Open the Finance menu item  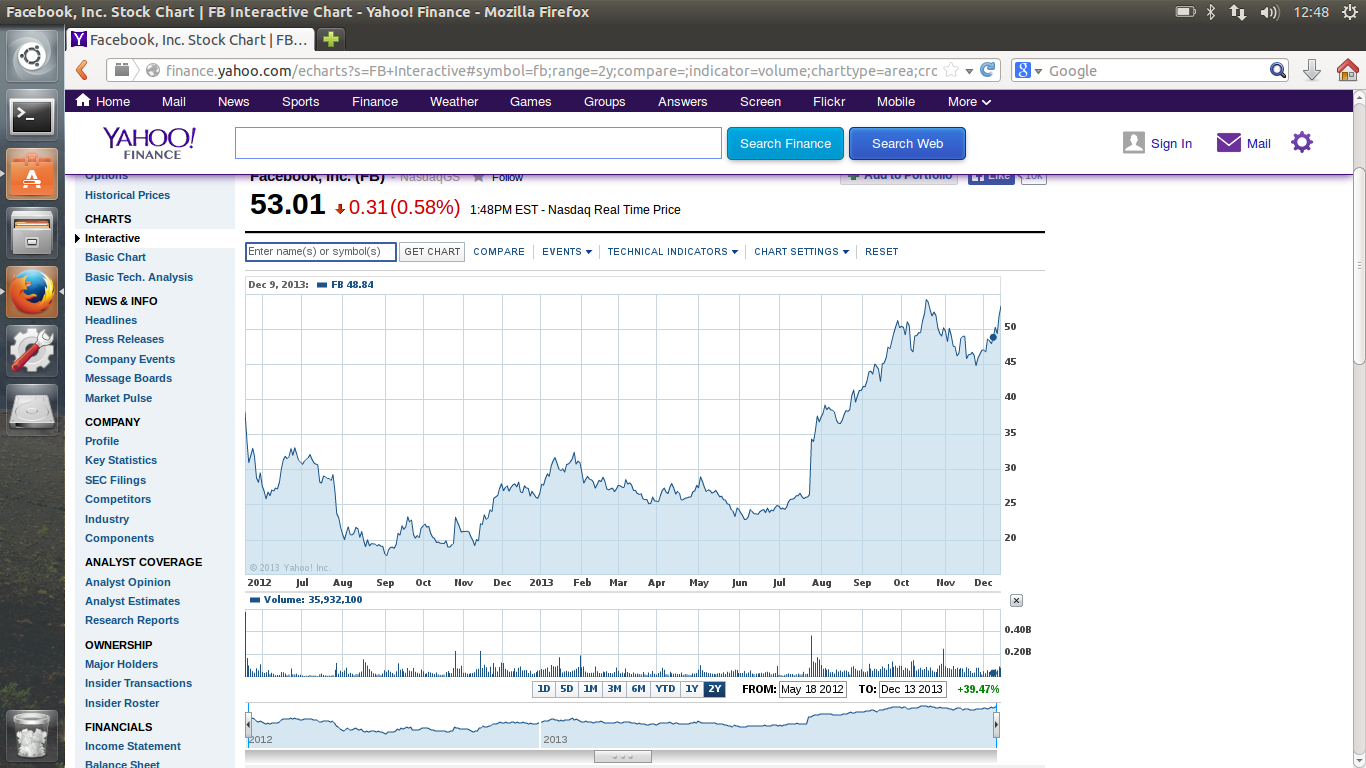(x=375, y=101)
